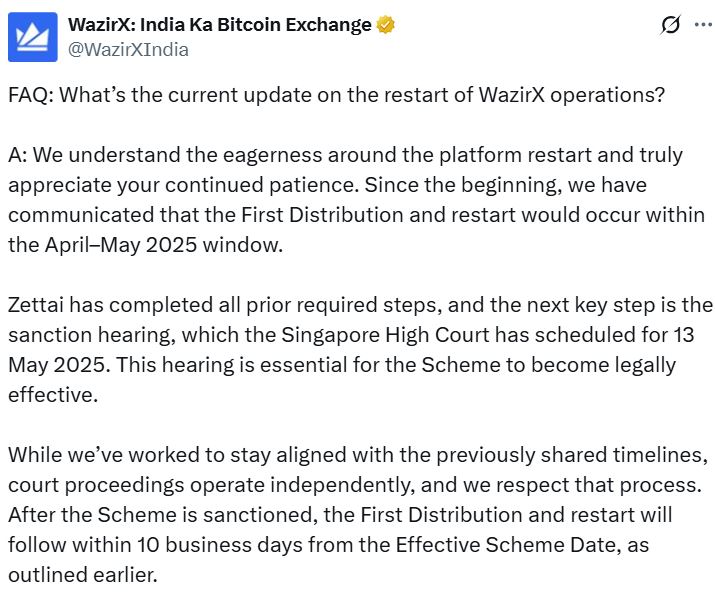Click the WazirX profile avatar logo
The width and height of the screenshot is (715, 601).
tap(32, 37)
